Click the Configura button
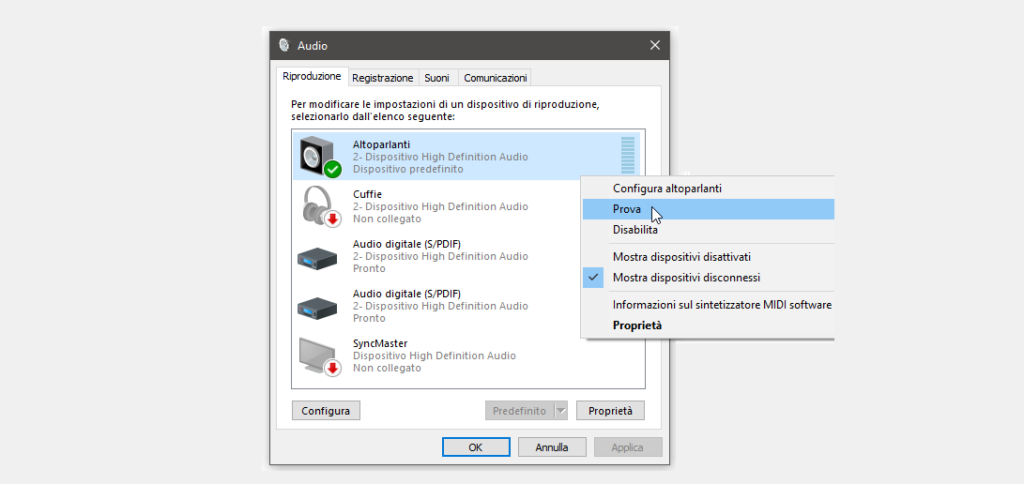 pos(326,411)
